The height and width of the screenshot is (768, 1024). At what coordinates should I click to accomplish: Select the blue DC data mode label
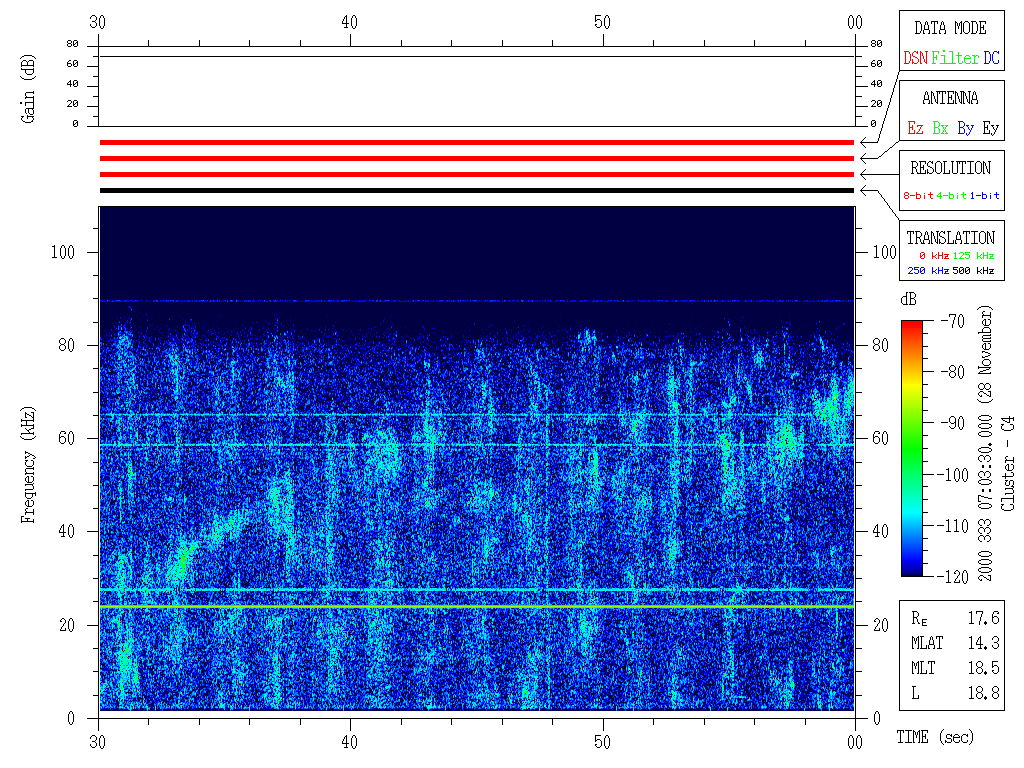991,59
